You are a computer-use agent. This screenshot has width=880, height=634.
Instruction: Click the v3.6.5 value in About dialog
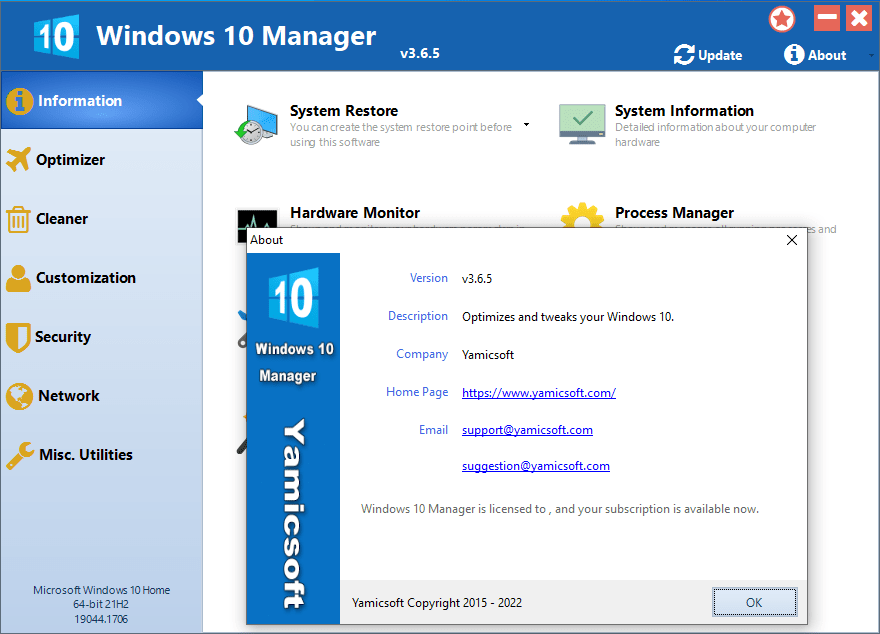[477, 279]
